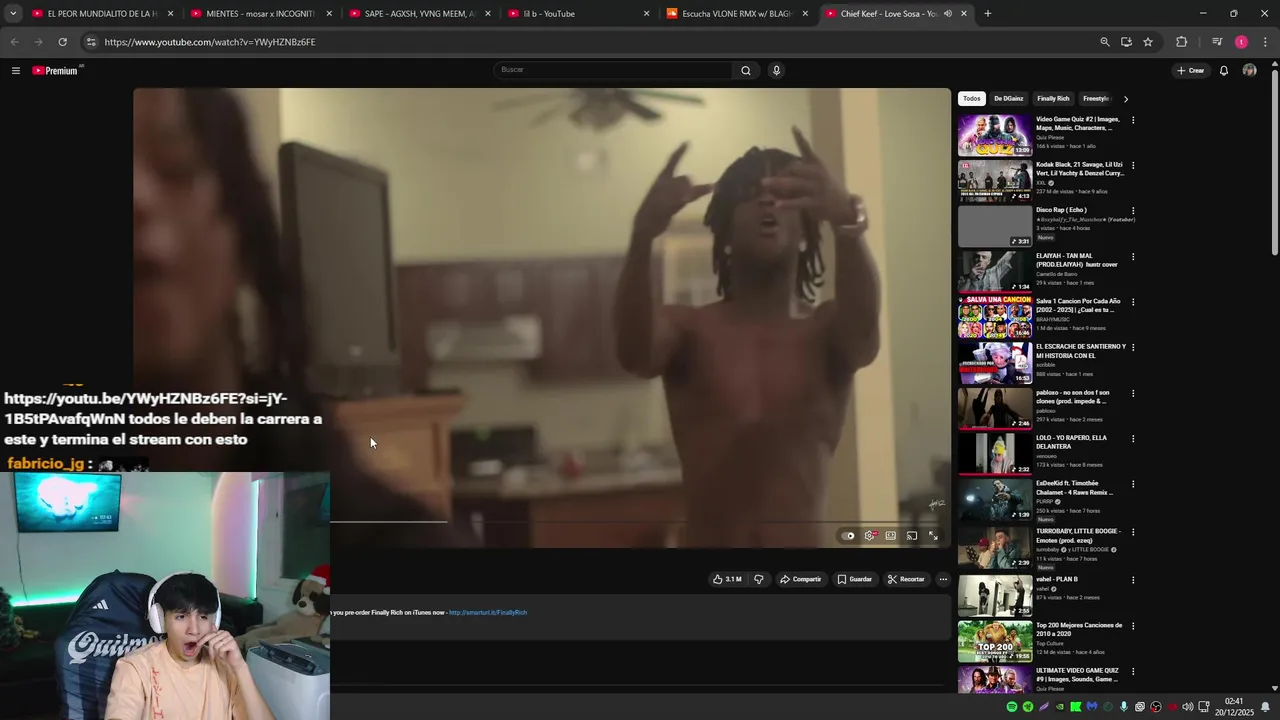Open OBS Studio tray icon
This screenshot has width=1280, height=720.
[x=1156, y=707]
